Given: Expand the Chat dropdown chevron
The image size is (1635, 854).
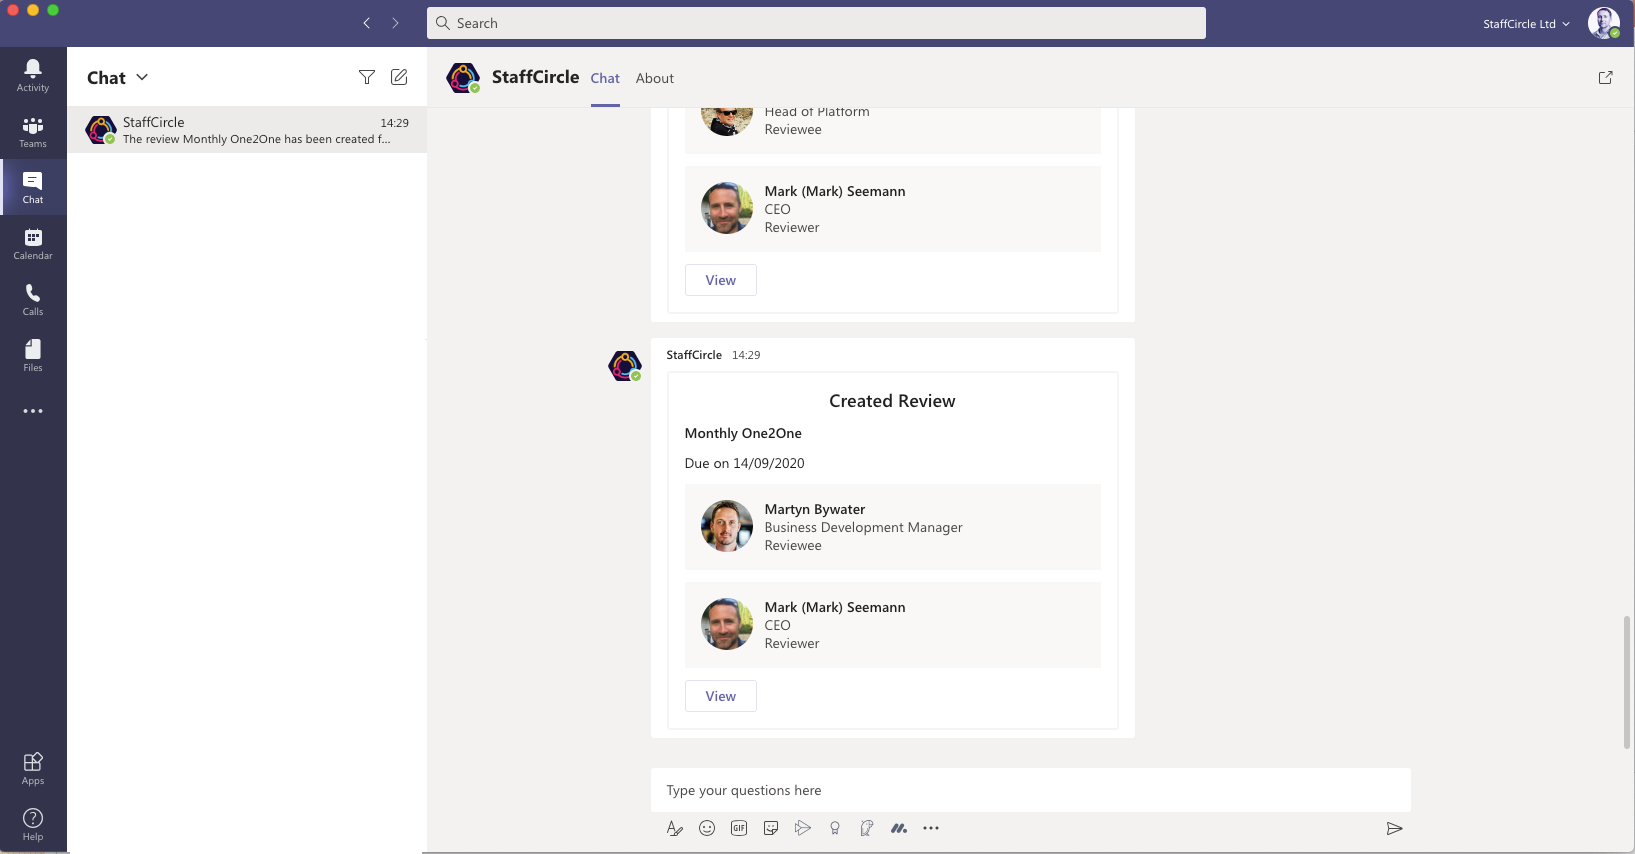Looking at the screenshot, I should pyautogui.click(x=142, y=77).
